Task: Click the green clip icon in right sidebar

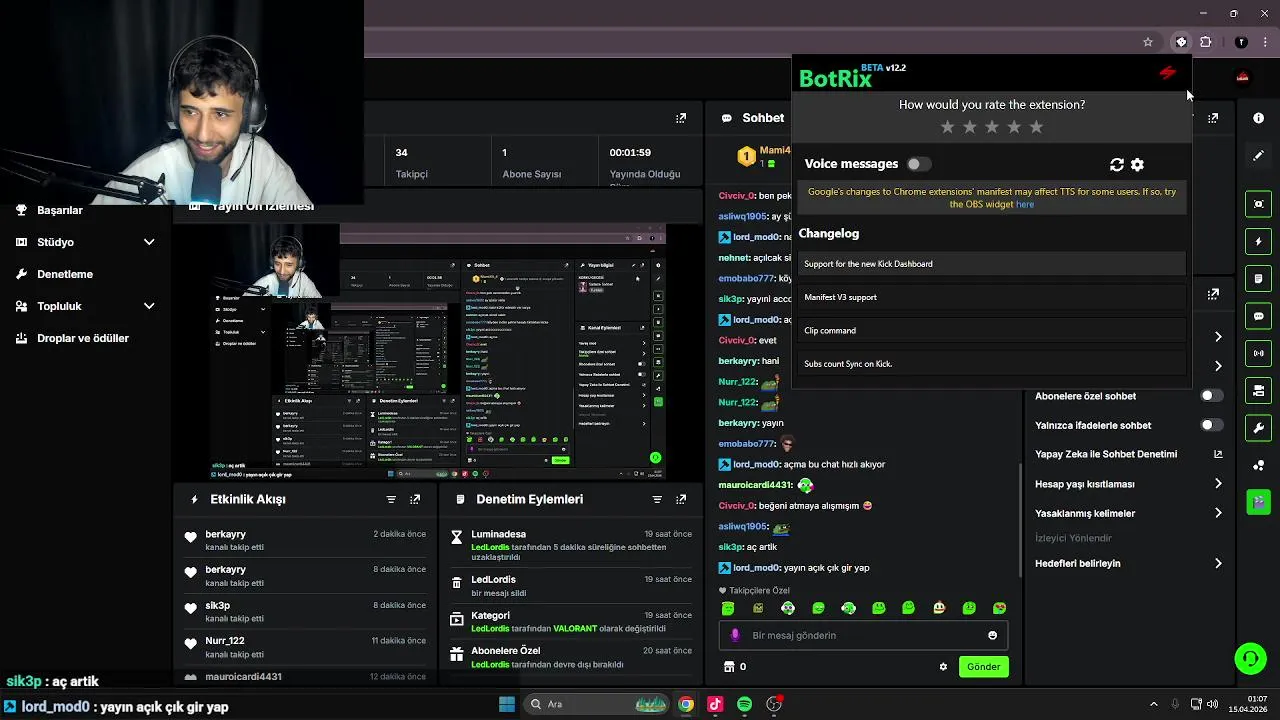Action: coord(1259,502)
